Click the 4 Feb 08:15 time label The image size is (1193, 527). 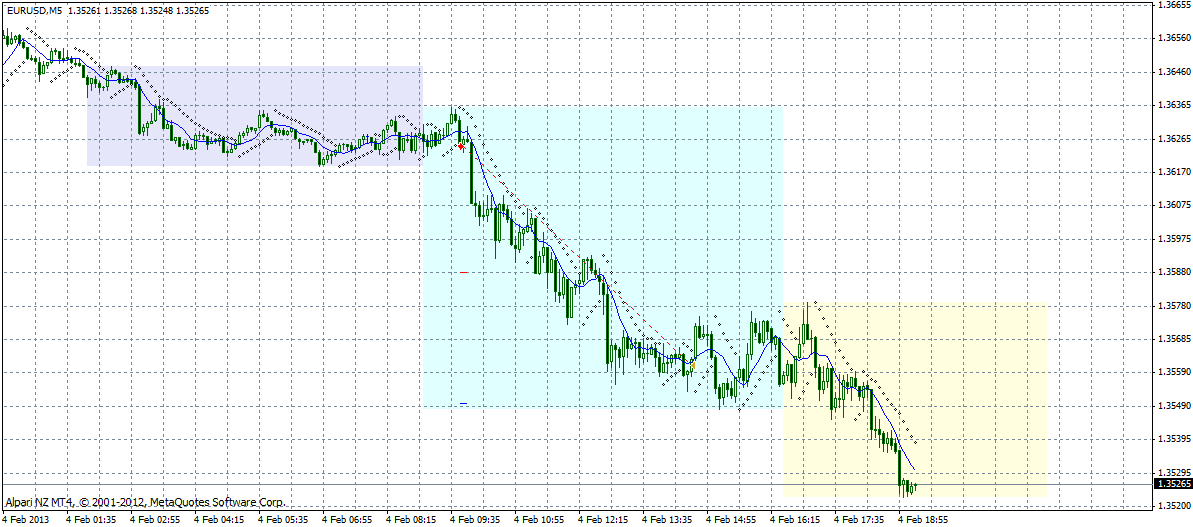410,521
